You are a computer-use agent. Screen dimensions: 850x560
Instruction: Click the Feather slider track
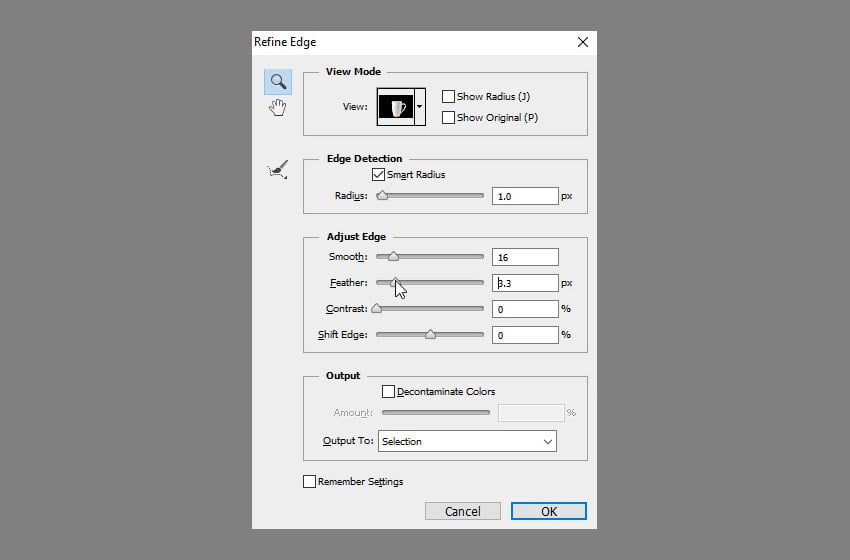pos(430,282)
